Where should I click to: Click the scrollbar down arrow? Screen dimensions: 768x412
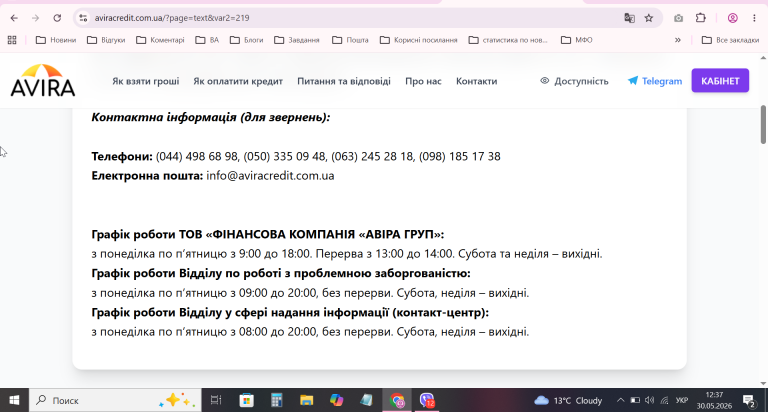[x=763, y=384]
